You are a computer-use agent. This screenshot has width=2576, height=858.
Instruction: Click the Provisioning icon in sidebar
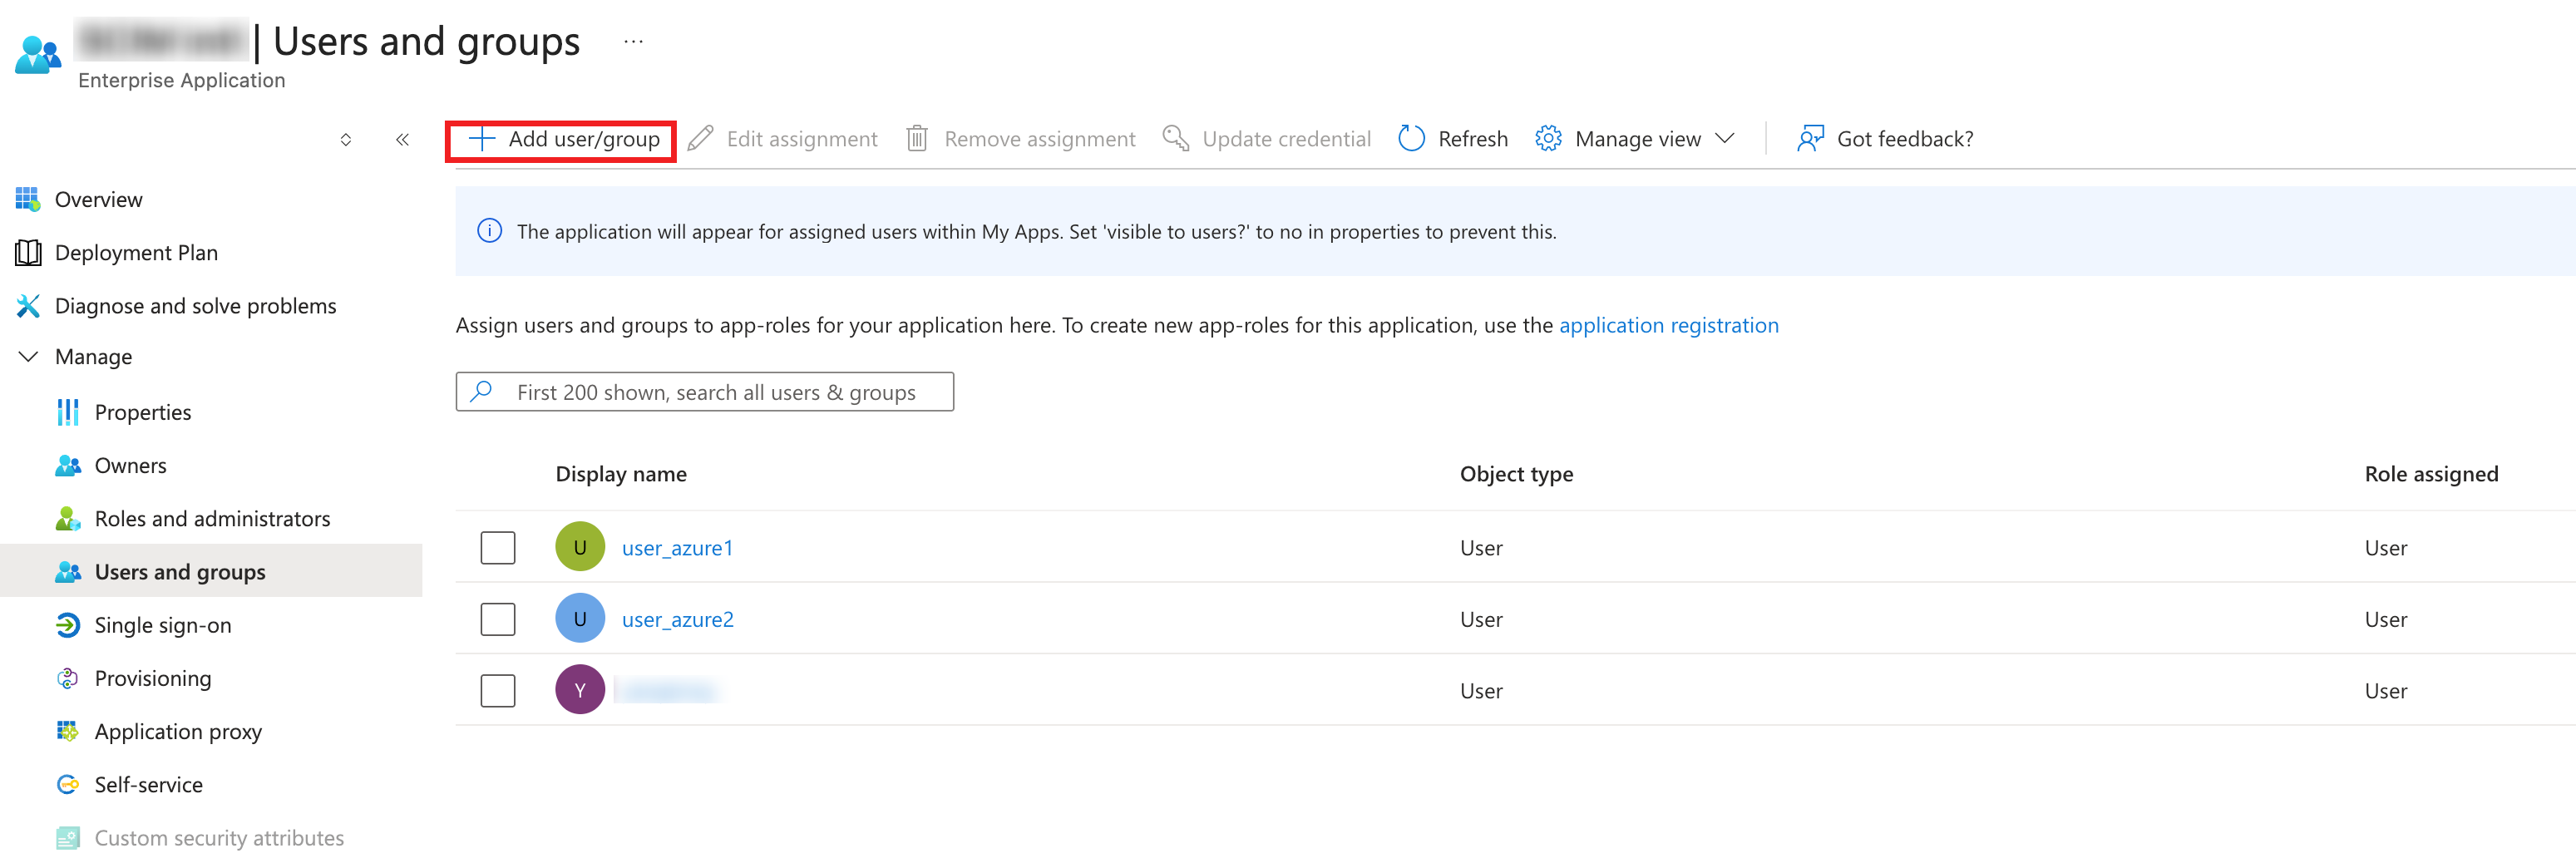[68, 678]
